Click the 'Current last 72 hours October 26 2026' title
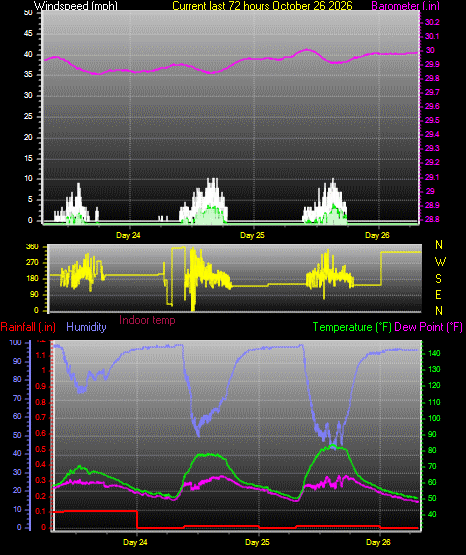Viewport: 466px width, 555px height. click(262, 6)
